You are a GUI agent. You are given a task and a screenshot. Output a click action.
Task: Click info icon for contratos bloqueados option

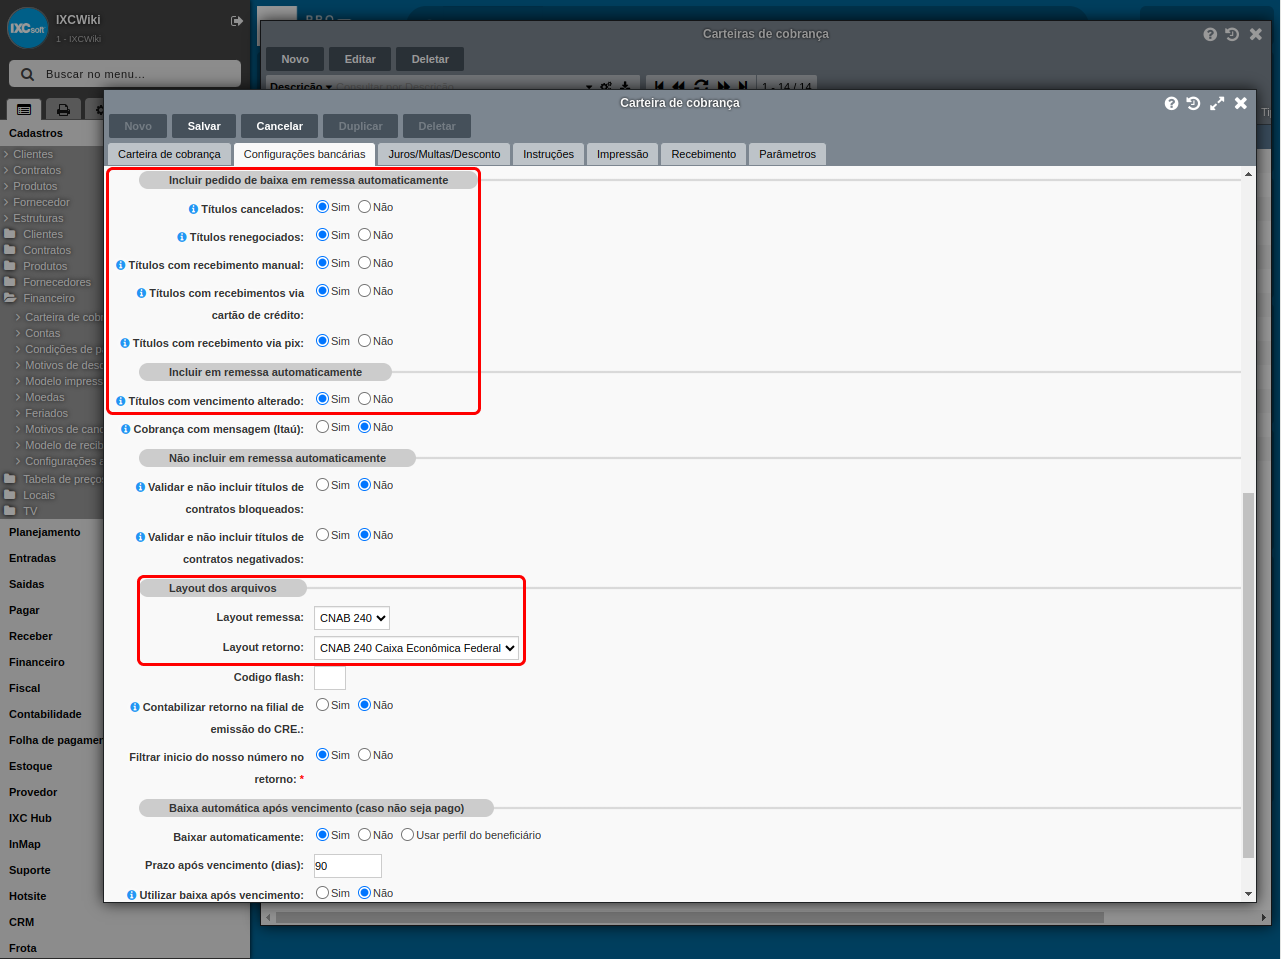pos(140,487)
